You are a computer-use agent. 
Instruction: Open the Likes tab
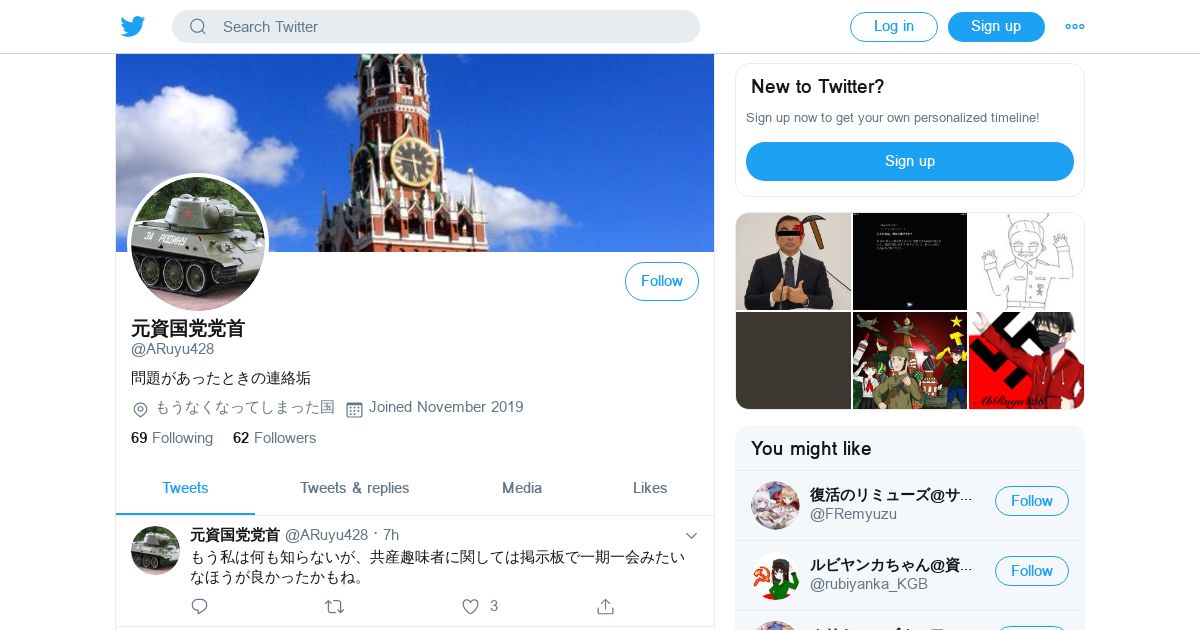[650, 488]
